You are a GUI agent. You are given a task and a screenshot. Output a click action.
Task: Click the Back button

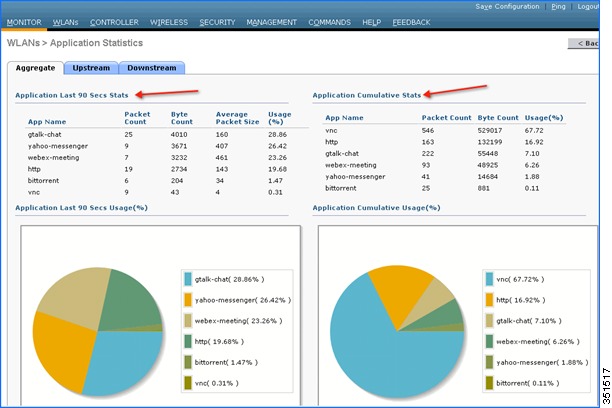[x=584, y=43]
